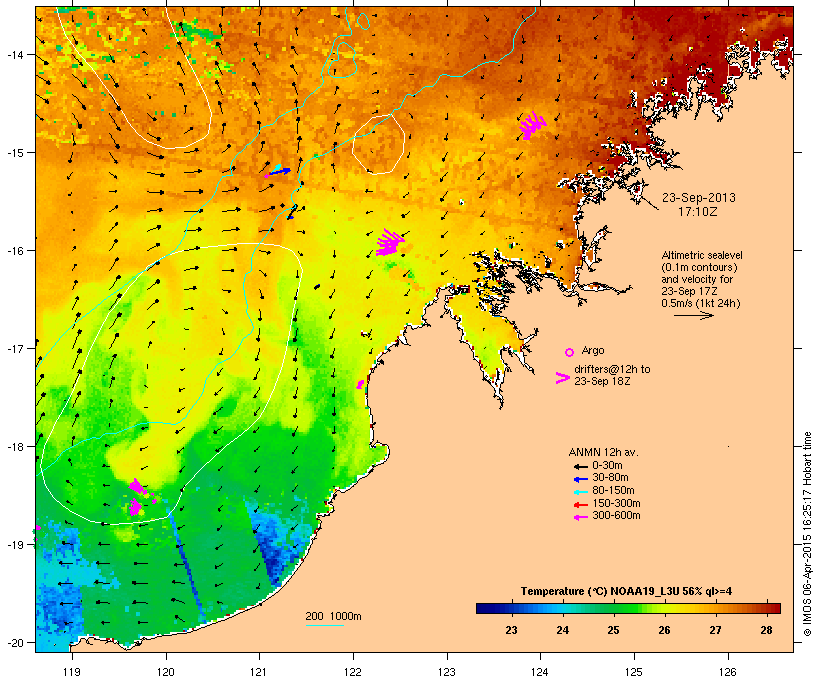The image size is (820, 680).
Task: Click the latitude axis label -17
Action: click(x=15, y=348)
